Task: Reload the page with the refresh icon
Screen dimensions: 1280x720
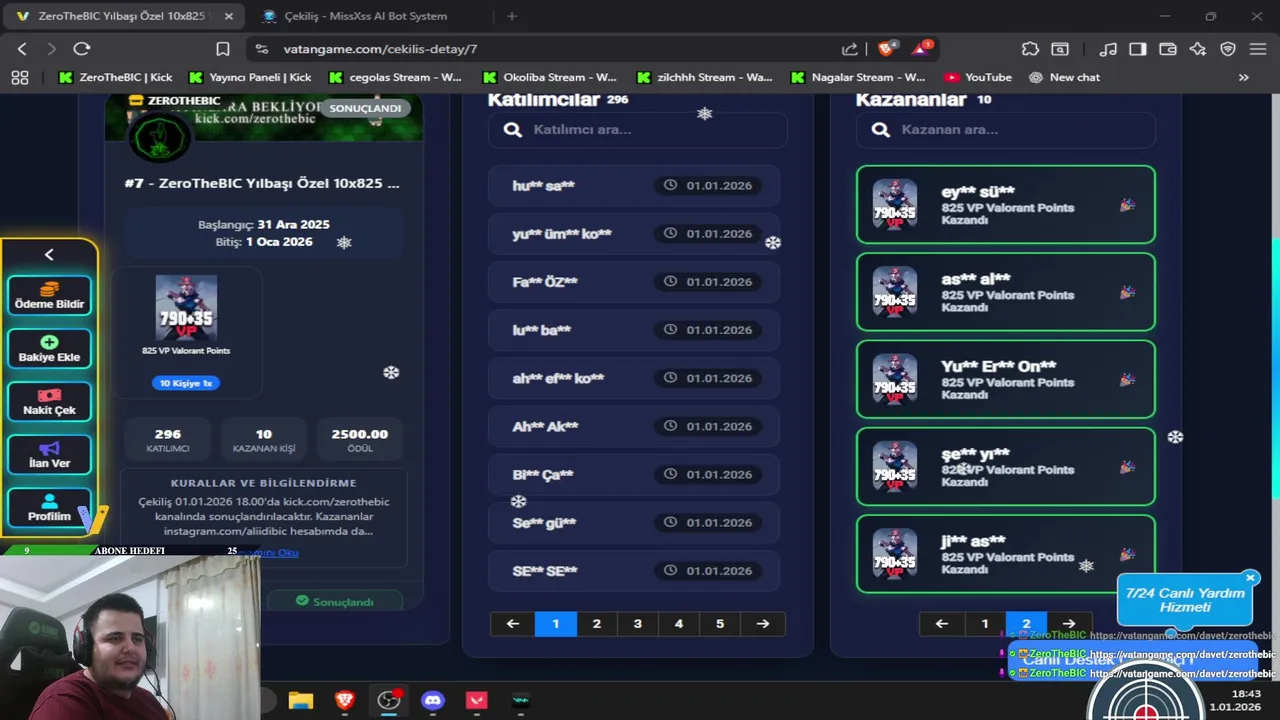Action: tap(82, 49)
